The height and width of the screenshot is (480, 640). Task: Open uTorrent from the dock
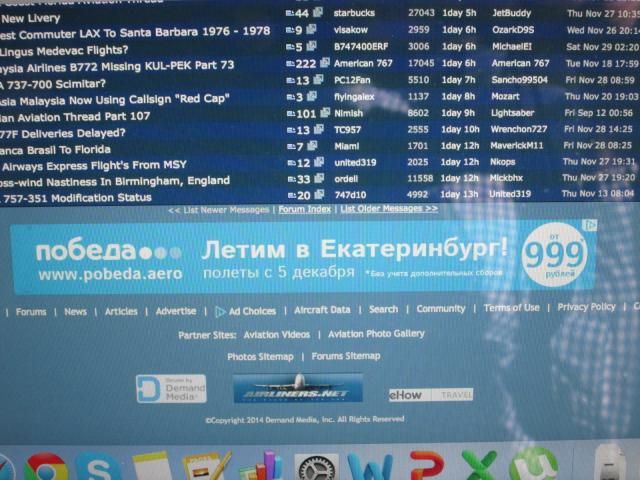click(x=534, y=464)
